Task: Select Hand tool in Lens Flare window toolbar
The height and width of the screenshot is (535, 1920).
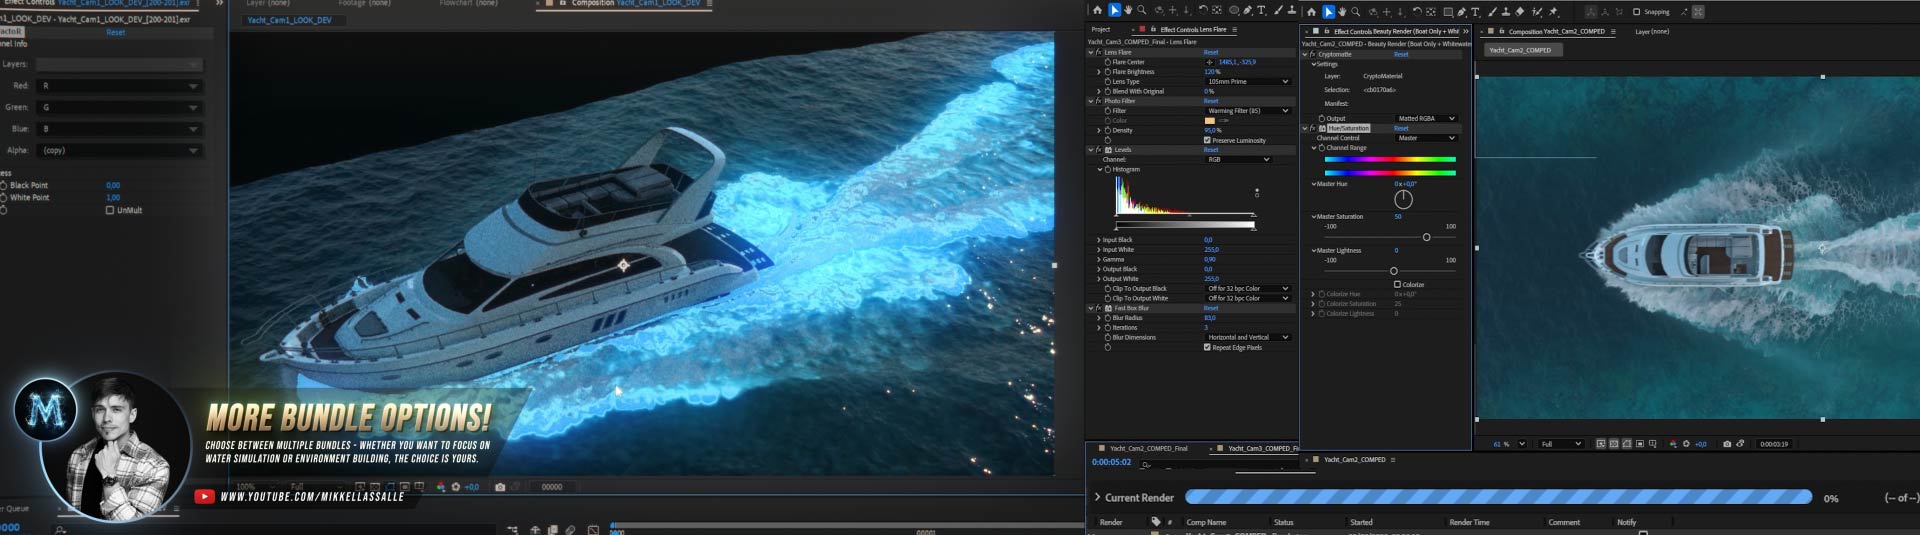Action: click(1128, 10)
